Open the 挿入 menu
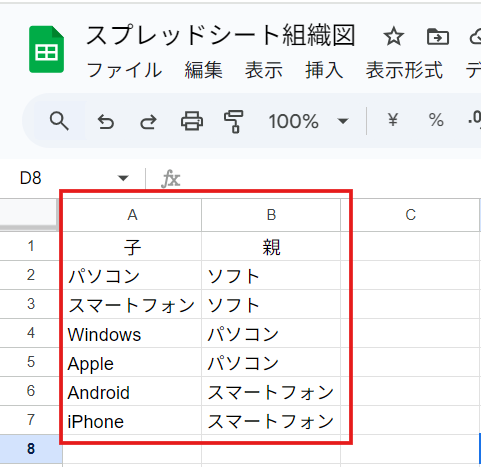Image resolution: width=481 pixels, height=467 pixels. click(x=324, y=70)
